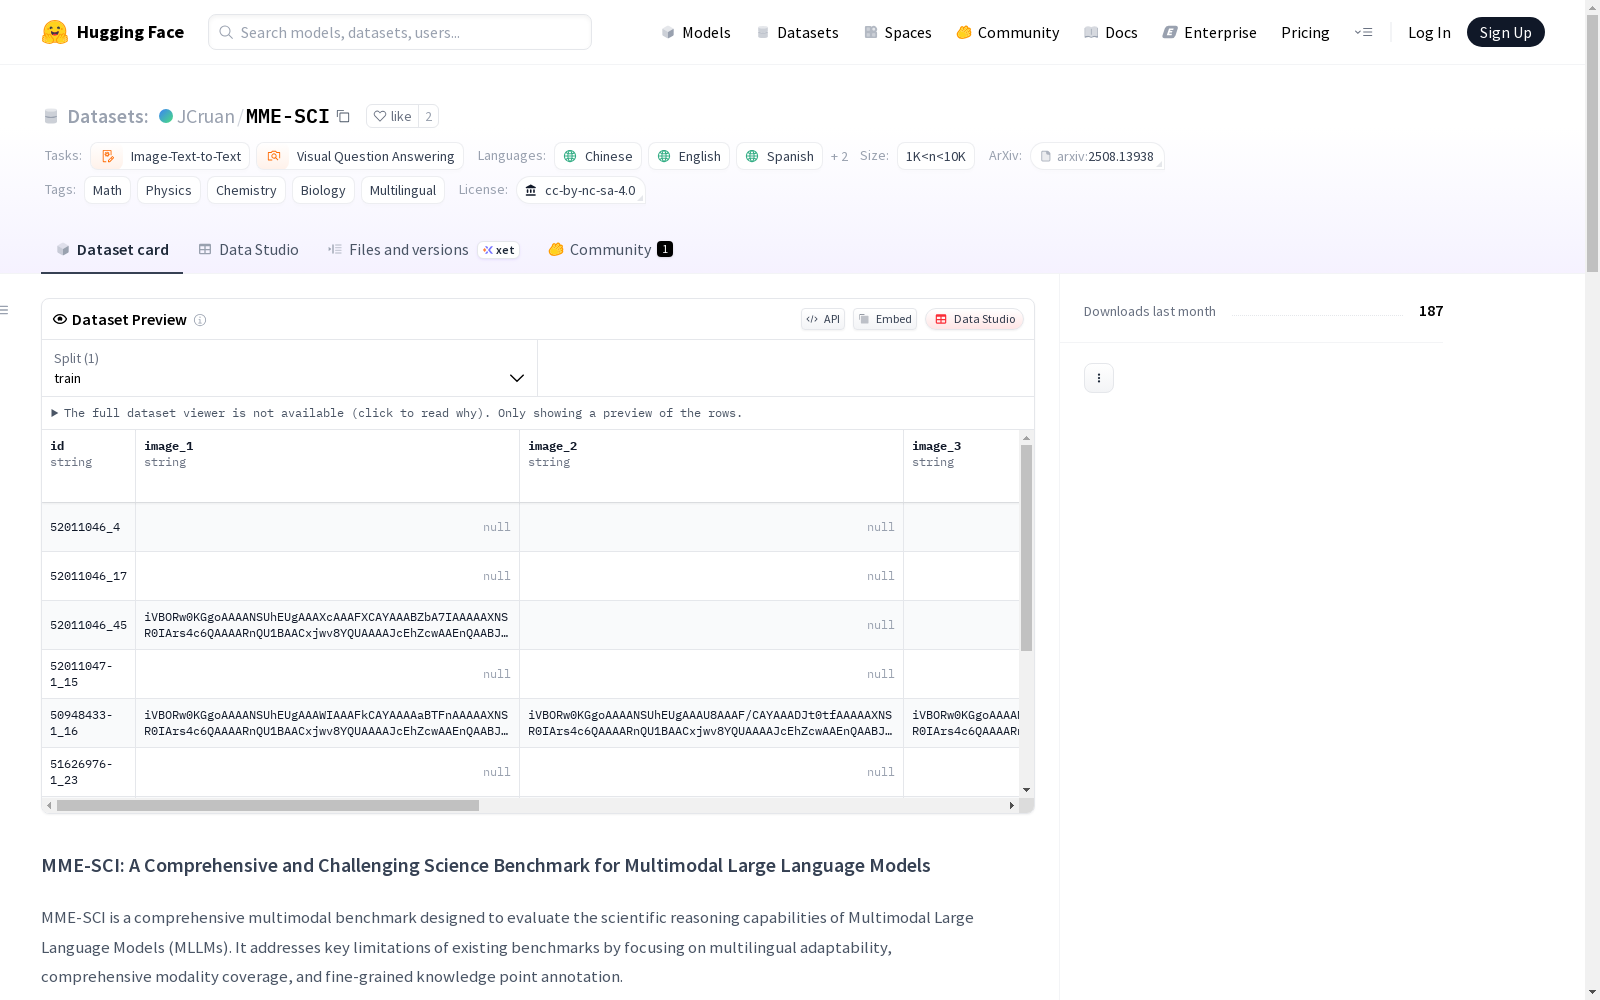This screenshot has width=1600, height=1000.
Task: Click the datasets stack icon beside 'Datasets:'
Action: pyautogui.click(x=51, y=116)
